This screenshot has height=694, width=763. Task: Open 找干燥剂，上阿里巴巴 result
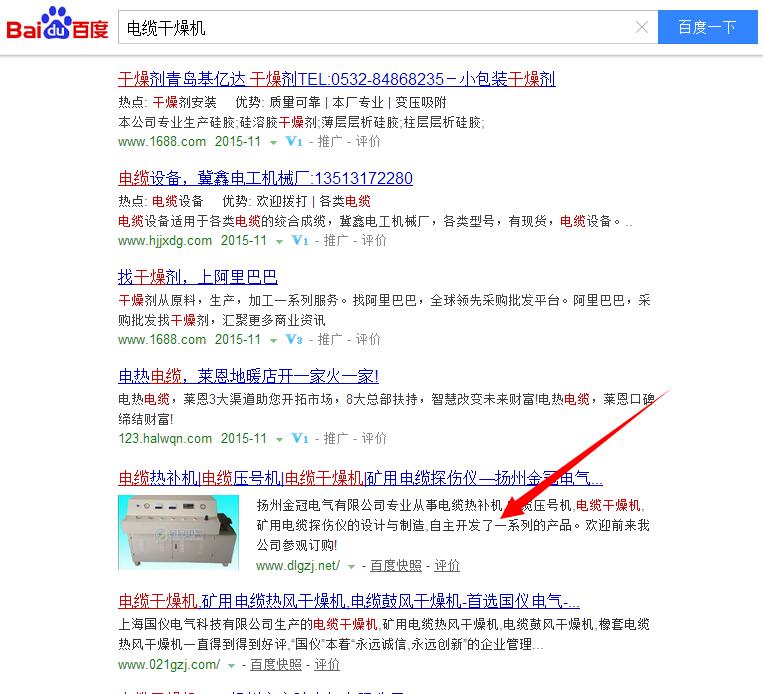[x=198, y=277]
